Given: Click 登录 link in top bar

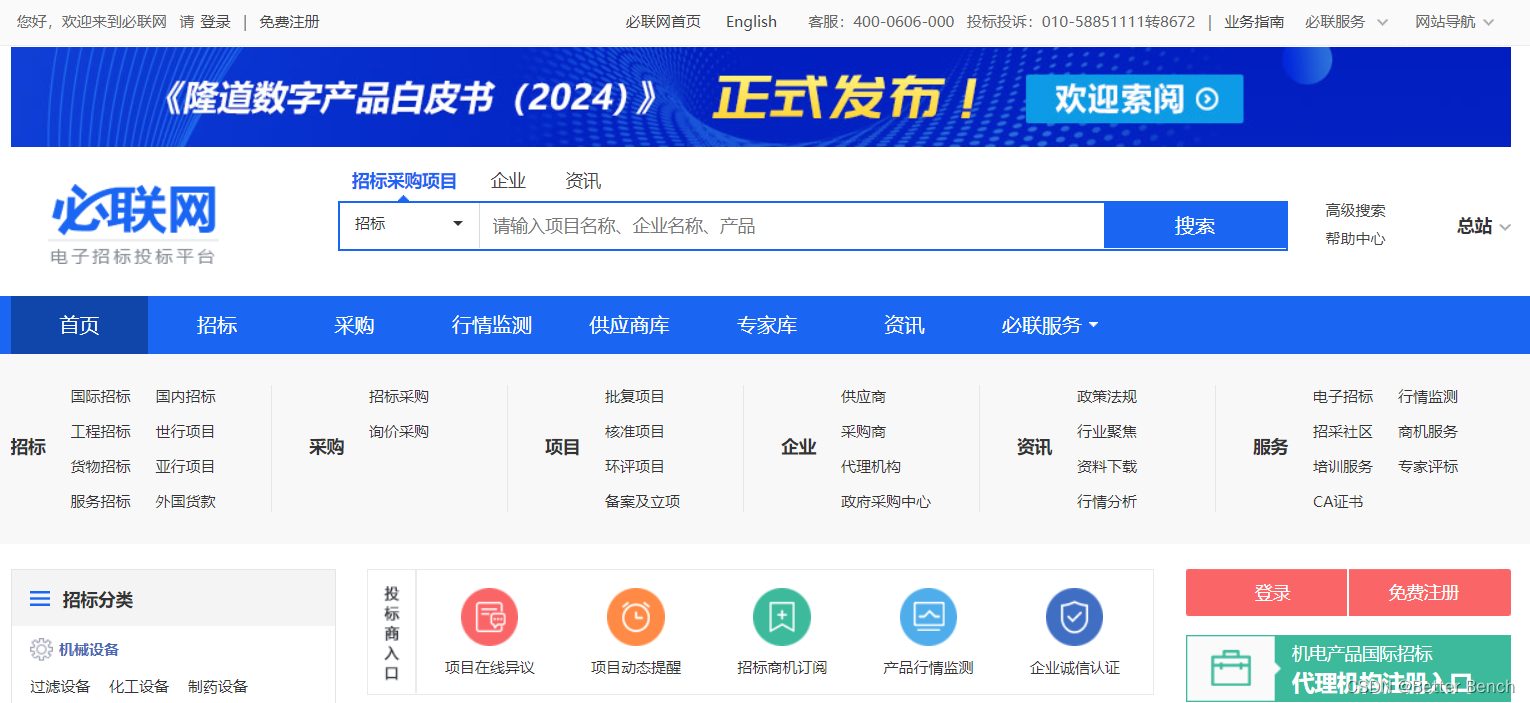Looking at the screenshot, I should 216,22.
